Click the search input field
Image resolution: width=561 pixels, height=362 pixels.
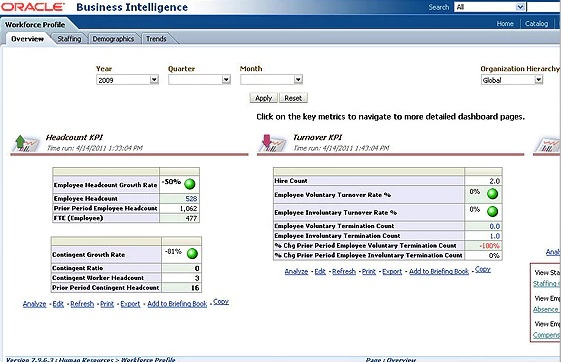point(543,7)
